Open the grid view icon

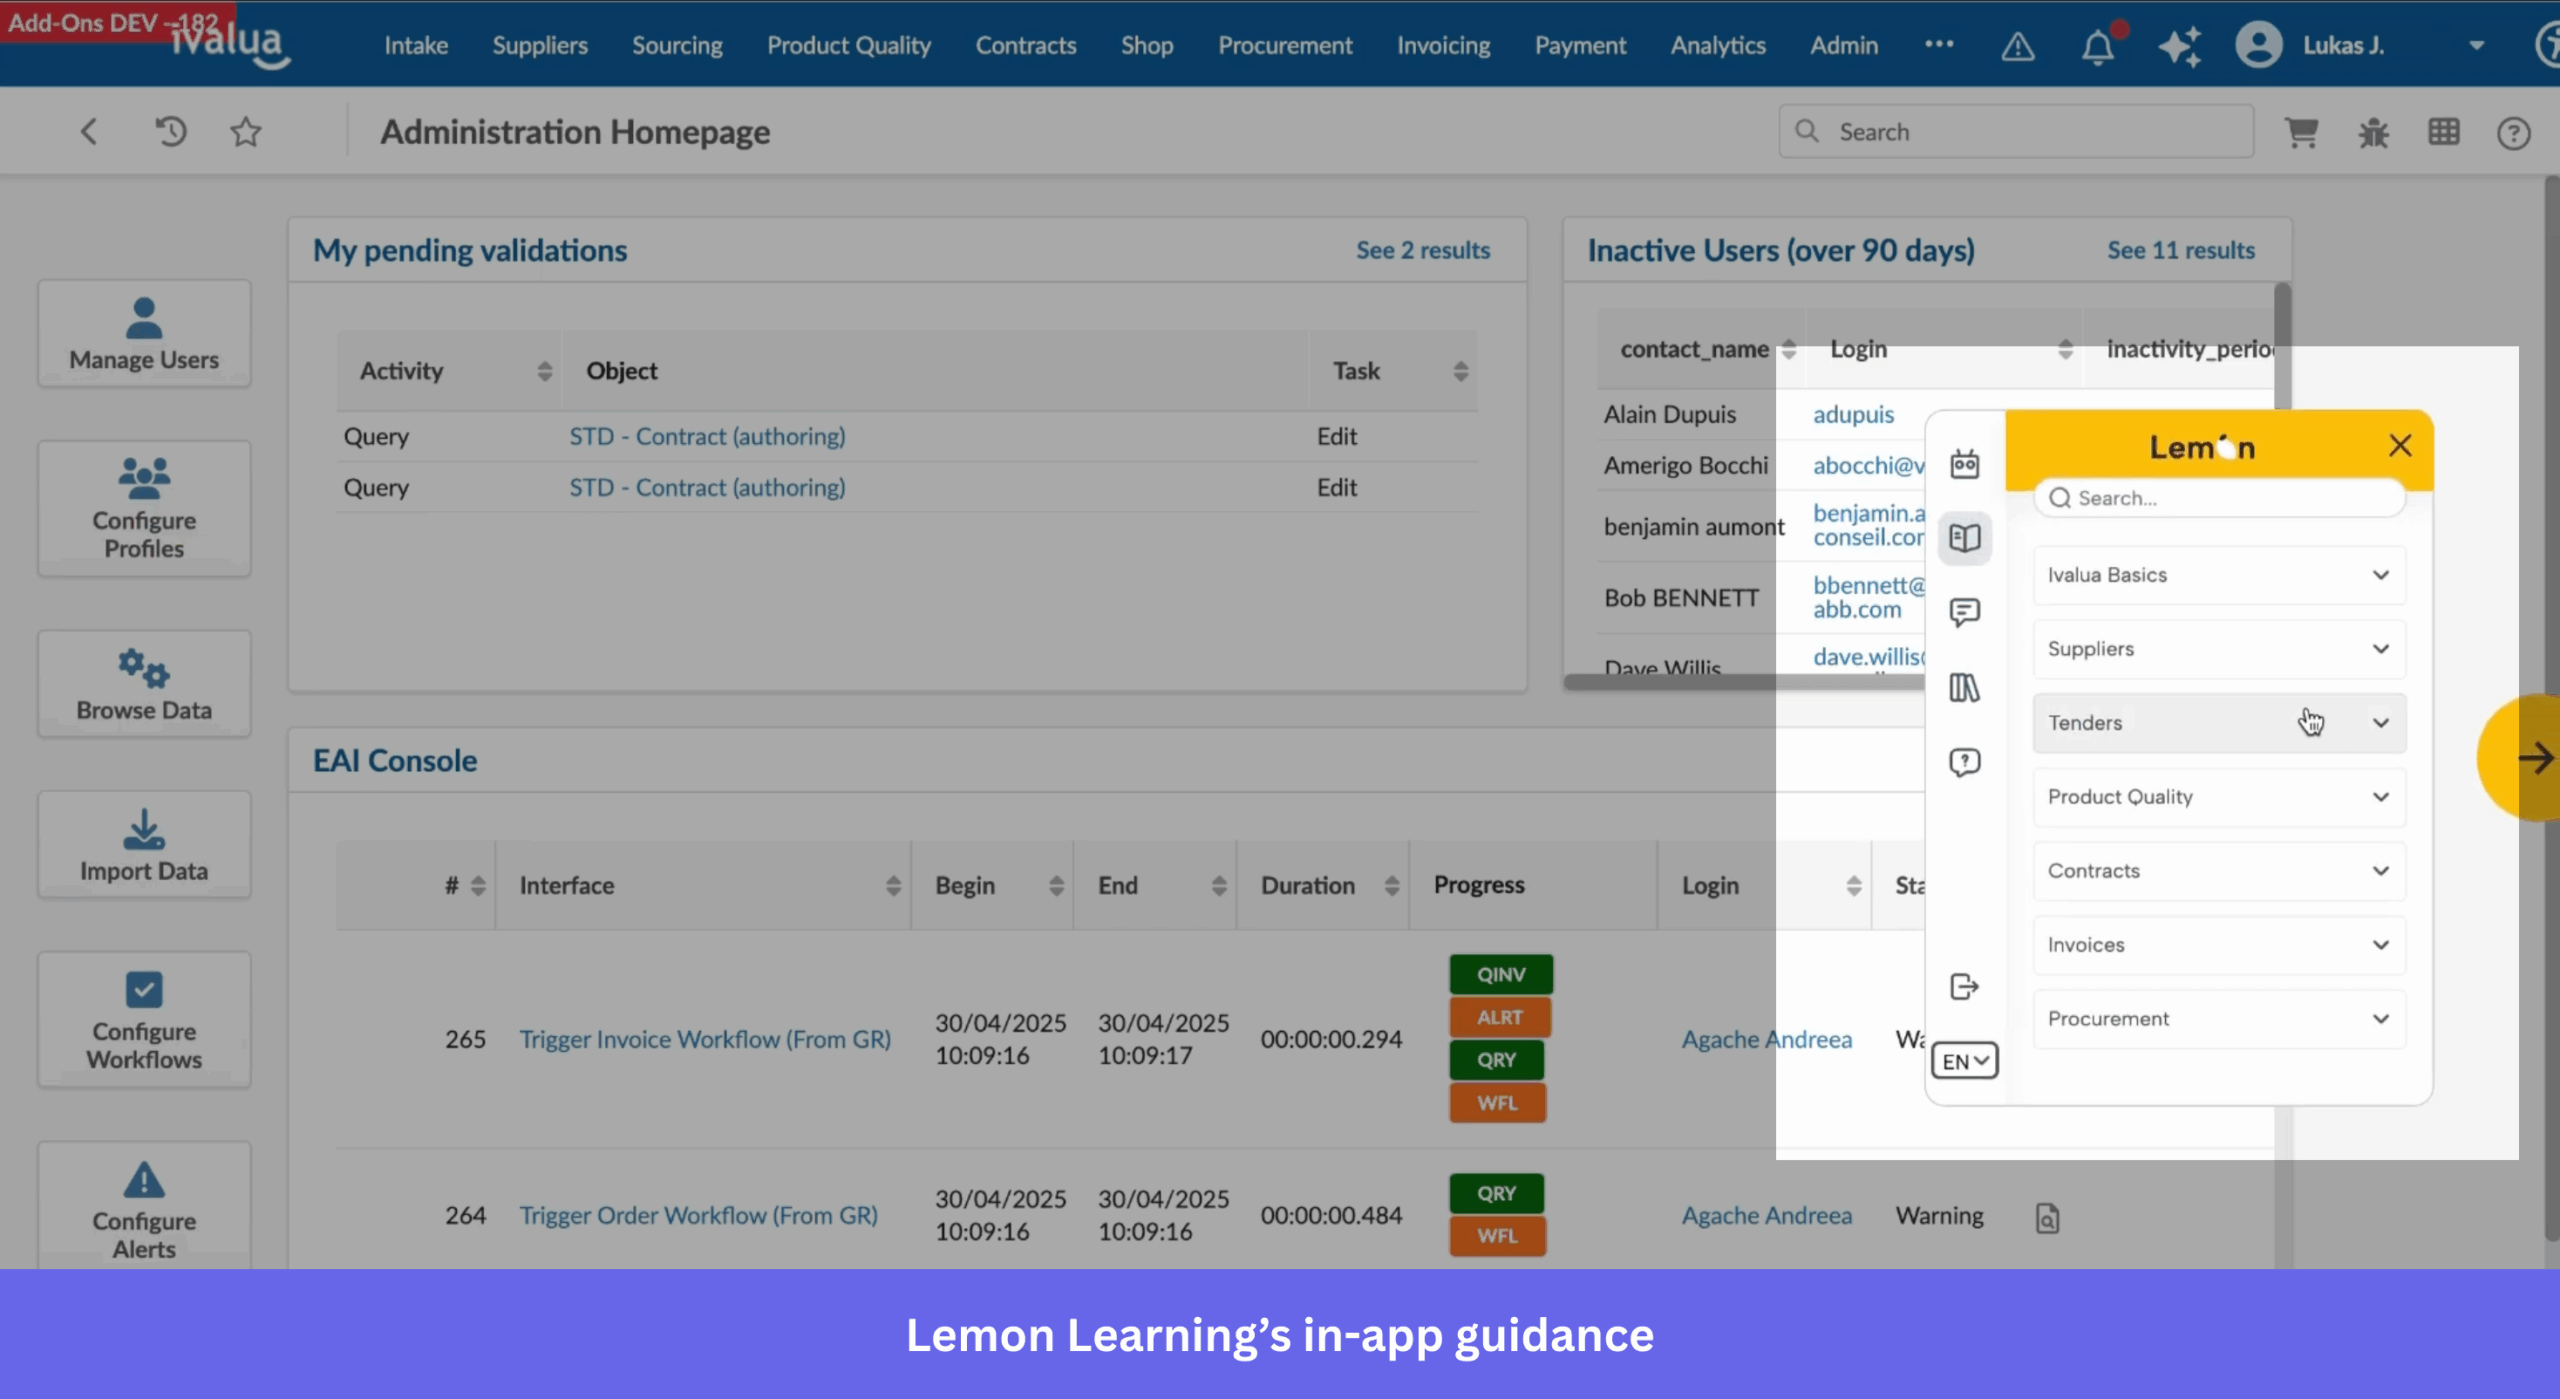pyautogui.click(x=2444, y=131)
